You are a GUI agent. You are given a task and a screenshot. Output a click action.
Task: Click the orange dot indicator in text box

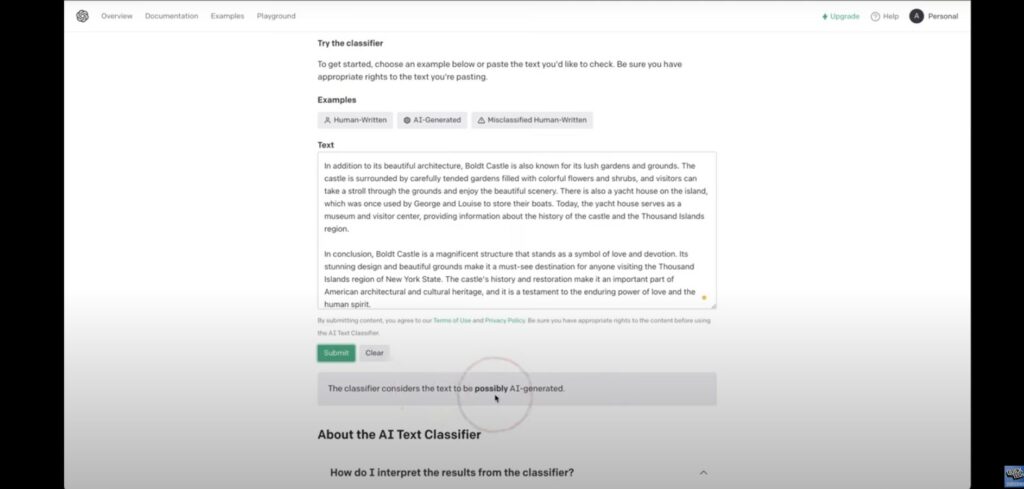[x=704, y=298]
